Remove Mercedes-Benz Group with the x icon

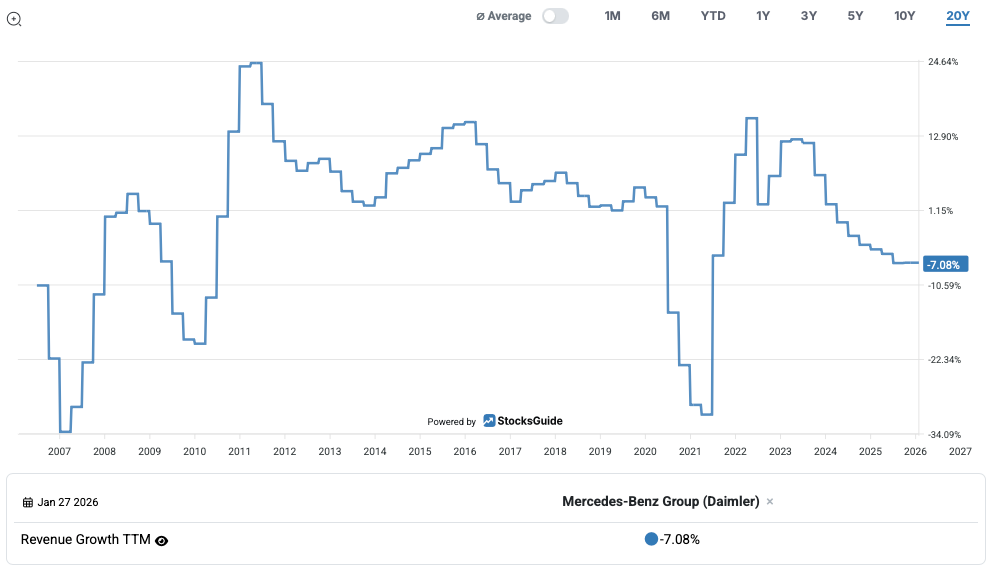click(770, 501)
